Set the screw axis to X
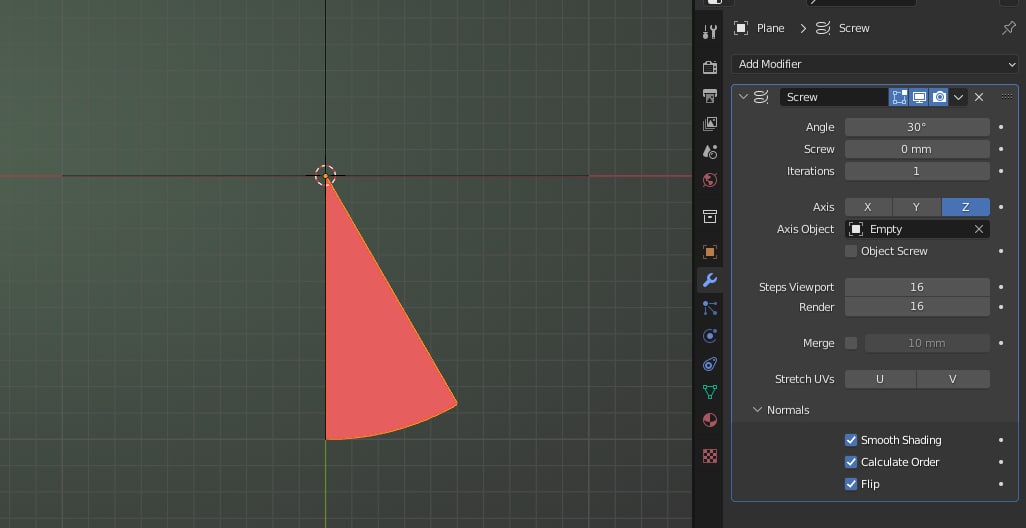This screenshot has height=528, width=1026. coord(868,207)
